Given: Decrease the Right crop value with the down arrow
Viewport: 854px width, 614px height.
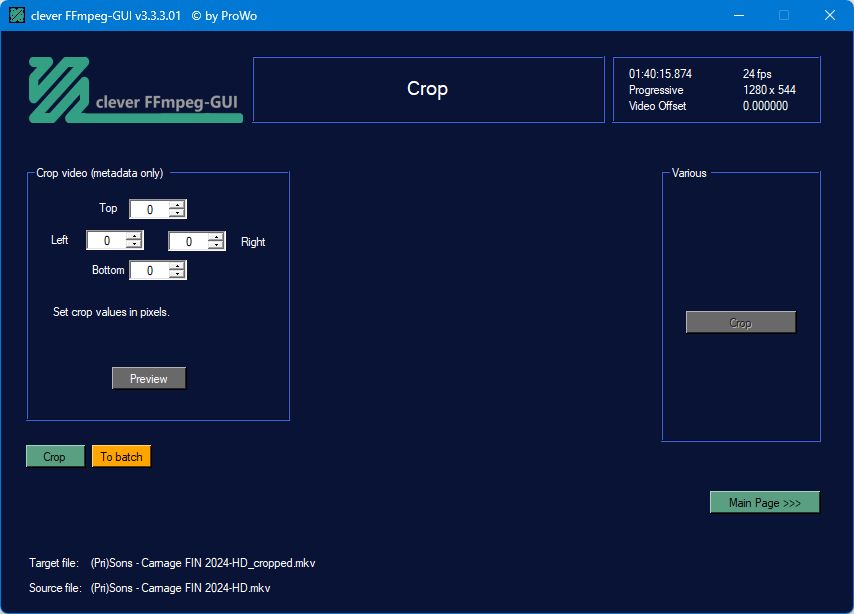Looking at the screenshot, I should (x=216, y=246).
